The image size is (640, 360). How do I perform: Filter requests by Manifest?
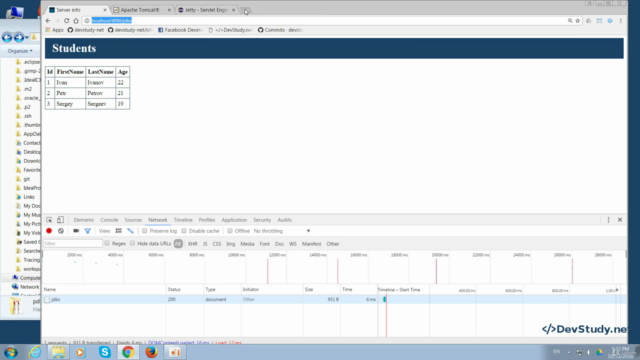[311, 244]
